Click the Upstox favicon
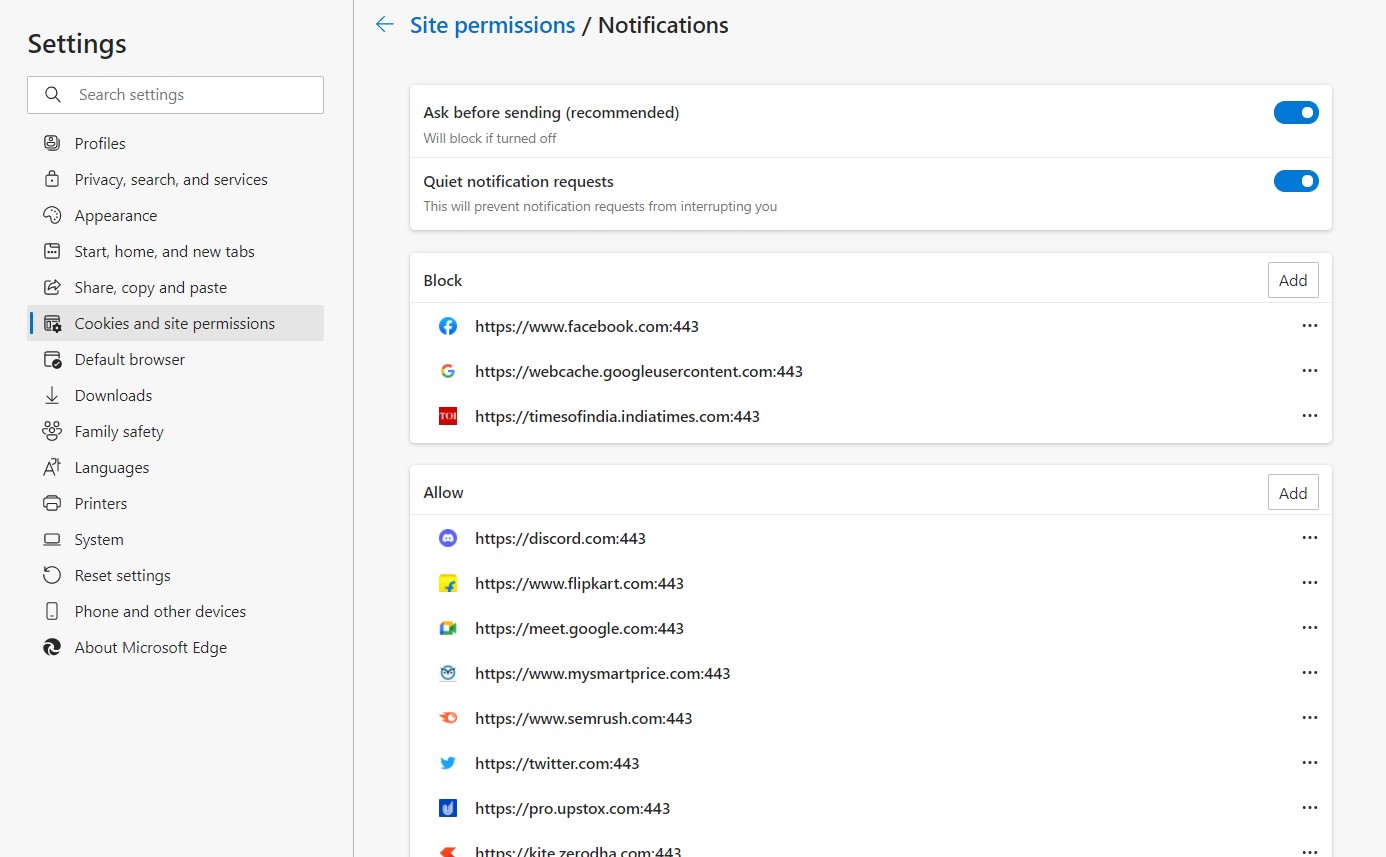Viewport: 1386px width, 857px height. pyautogui.click(x=448, y=808)
